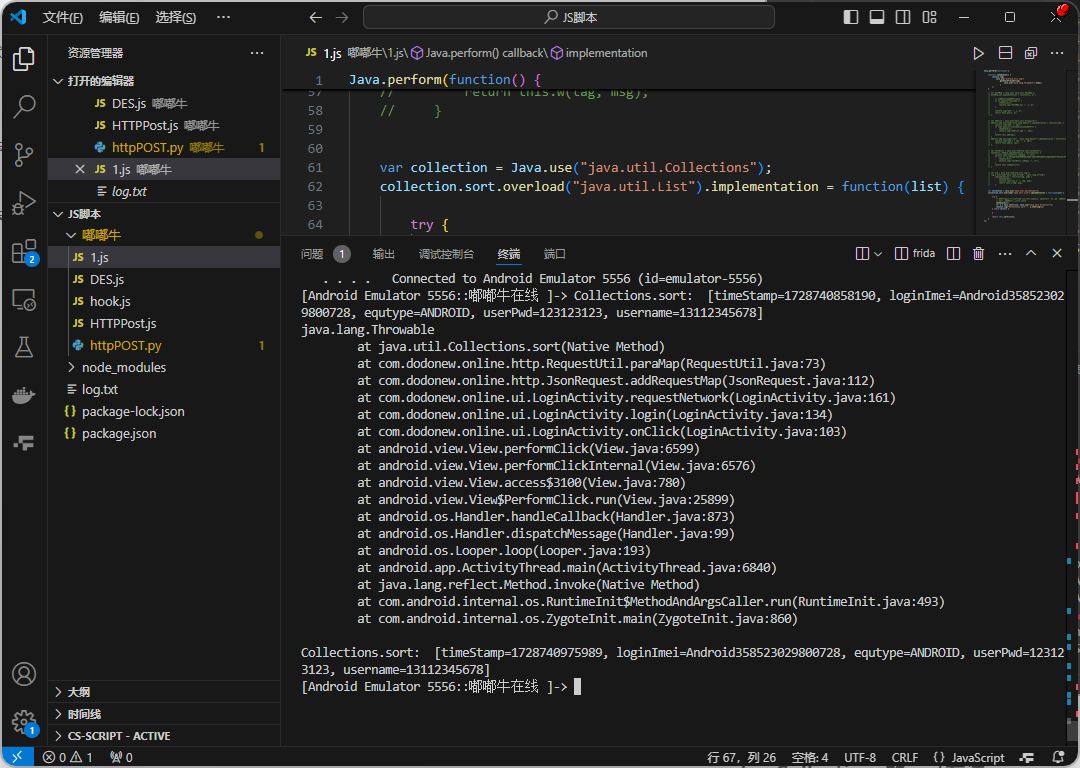Toggle secondary sidebar layout button
Viewport: 1080px width, 768px height.
903,17
